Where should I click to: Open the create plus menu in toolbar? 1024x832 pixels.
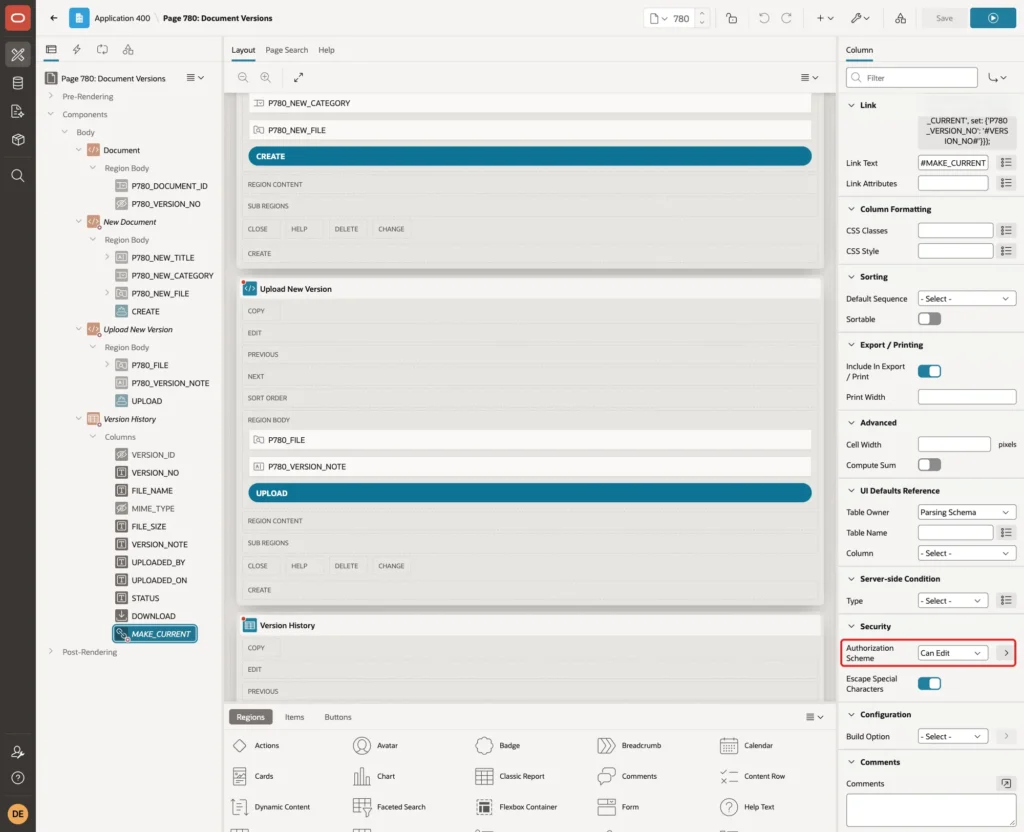coord(825,18)
